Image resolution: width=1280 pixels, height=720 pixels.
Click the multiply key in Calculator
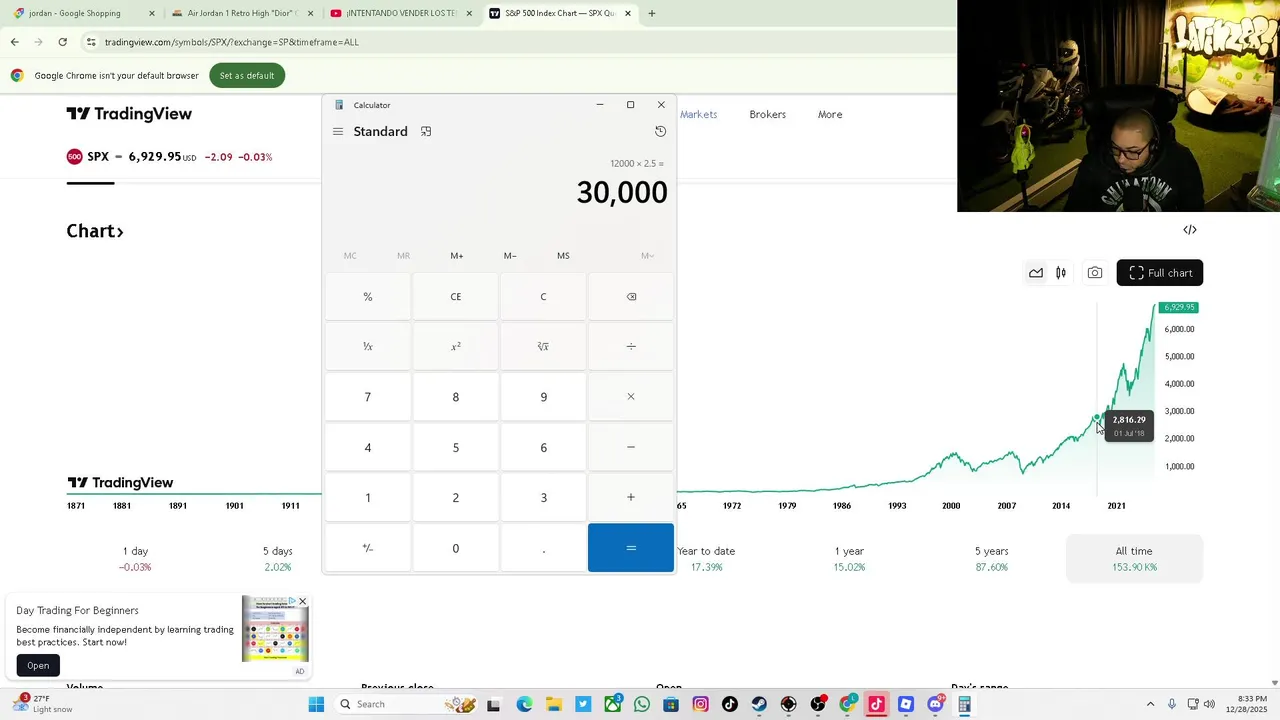pos(631,396)
